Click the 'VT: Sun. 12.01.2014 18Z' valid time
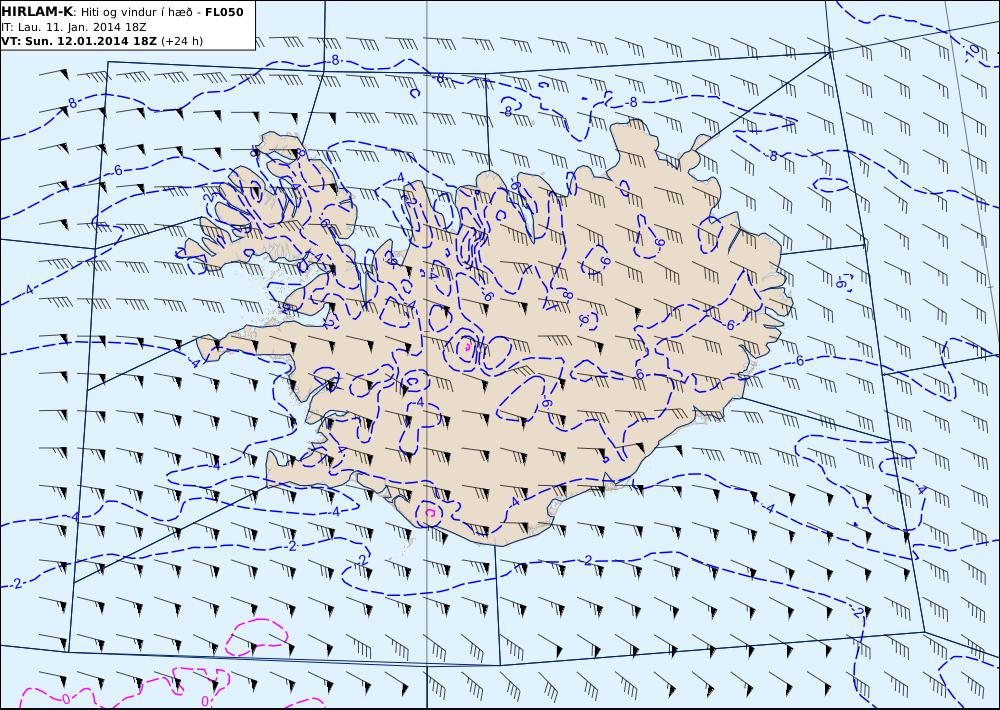The image size is (1000, 710). pyautogui.click(x=78, y=41)
